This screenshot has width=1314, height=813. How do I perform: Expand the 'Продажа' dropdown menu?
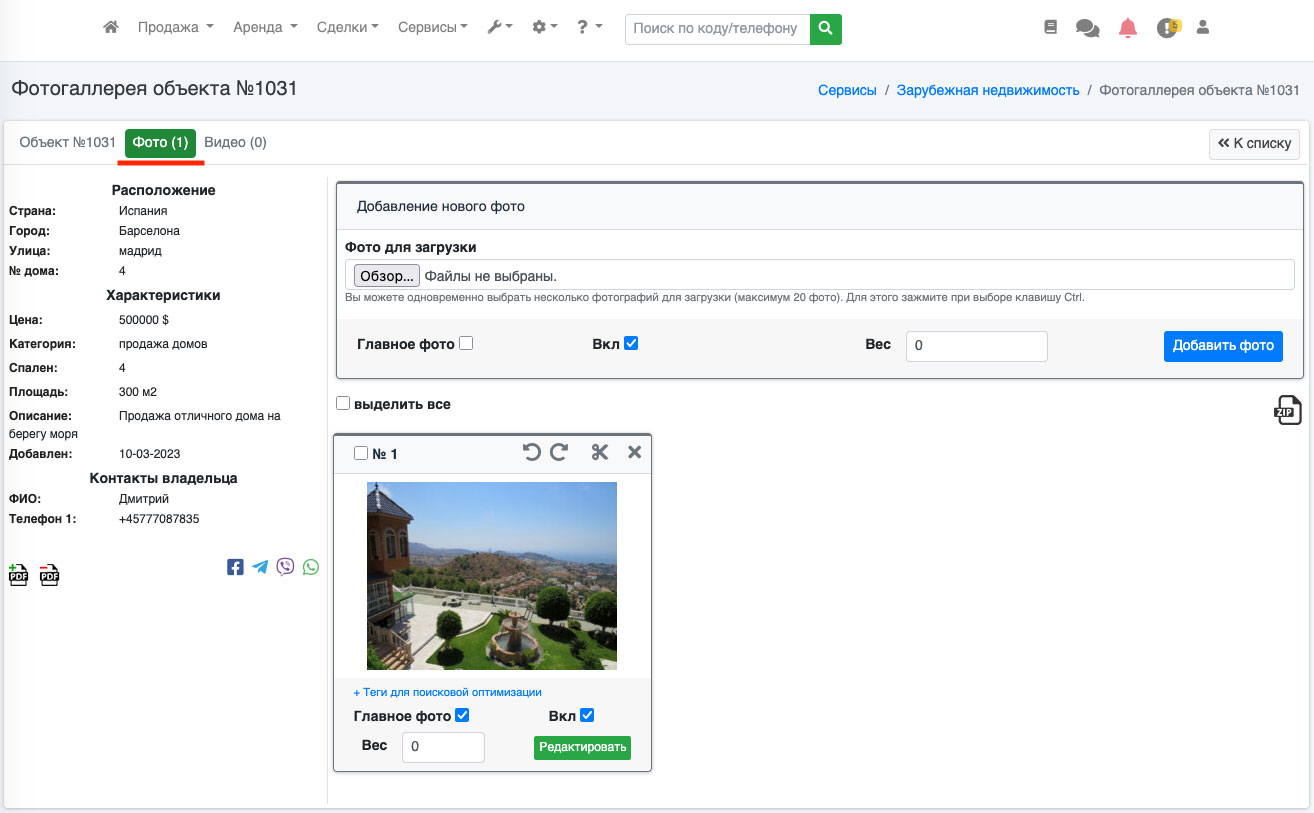(176, 28)
